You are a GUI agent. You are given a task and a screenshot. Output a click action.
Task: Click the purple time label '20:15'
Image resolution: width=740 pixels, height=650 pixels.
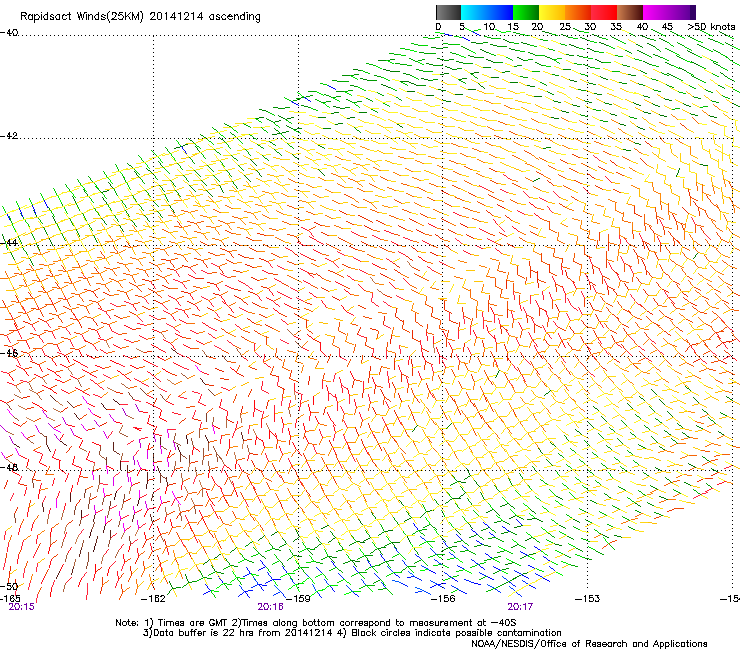pos(22,607)
